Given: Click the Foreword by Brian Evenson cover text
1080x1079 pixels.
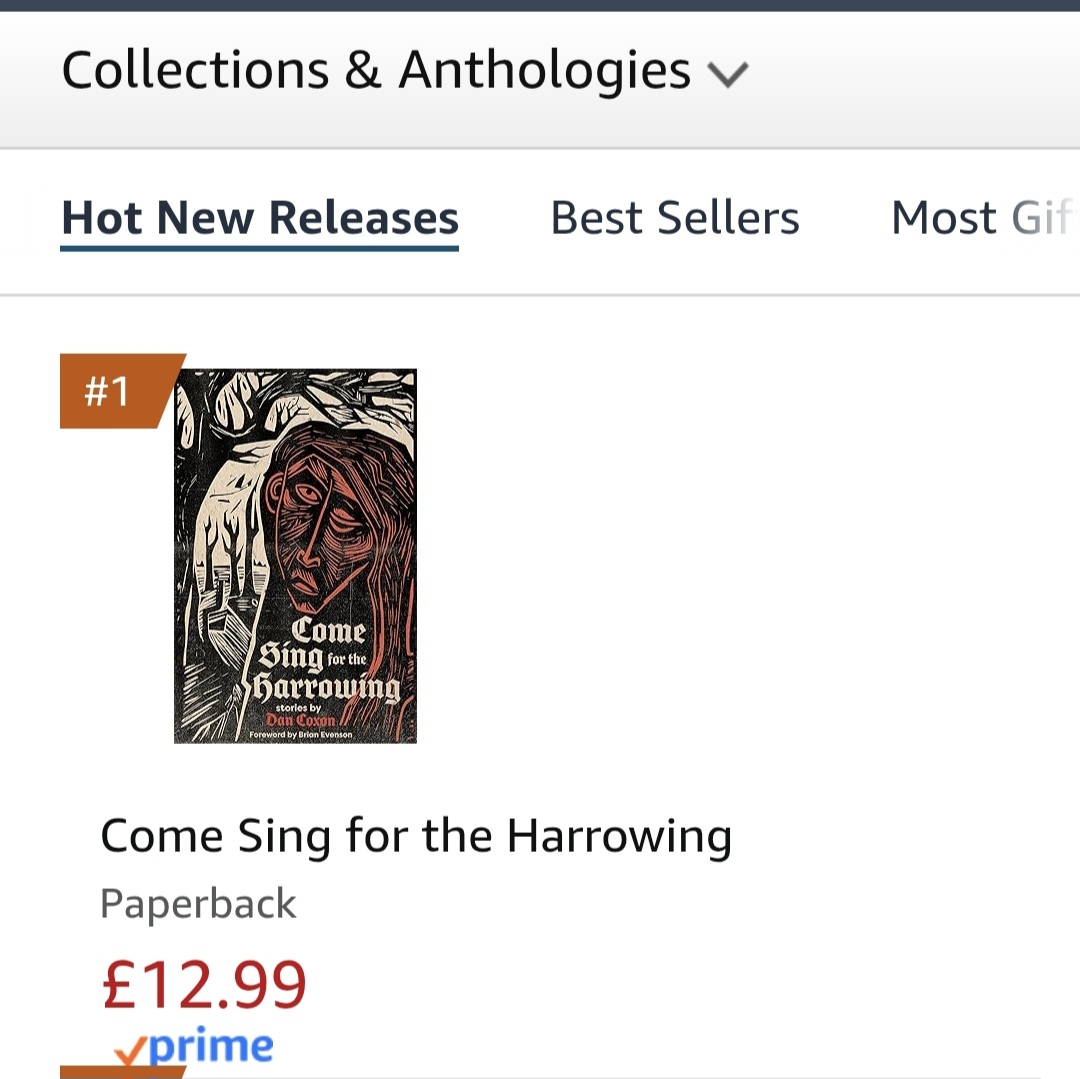Looking at the screenshot, I should coord(300,734).
